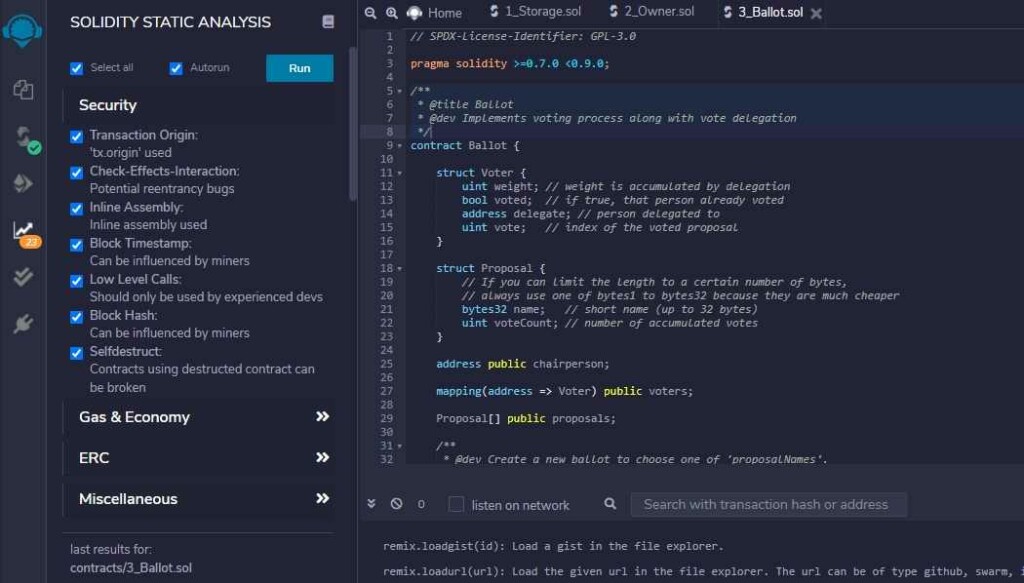Fold struct Proposal at line 18

point(400,268)
